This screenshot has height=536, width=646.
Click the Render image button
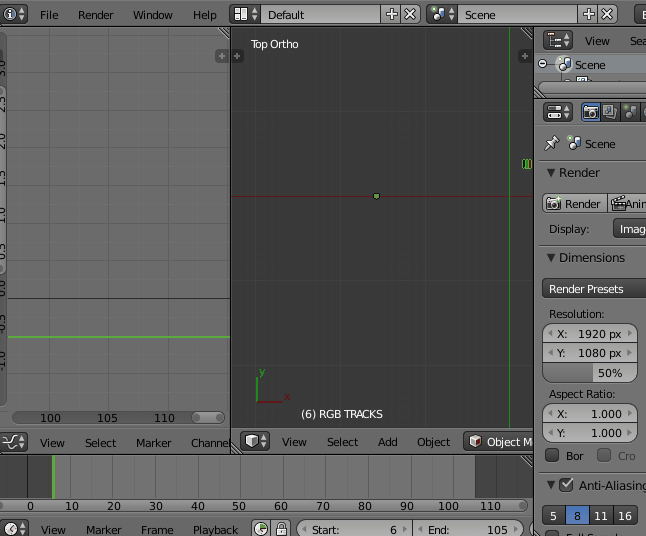(574, 204)
